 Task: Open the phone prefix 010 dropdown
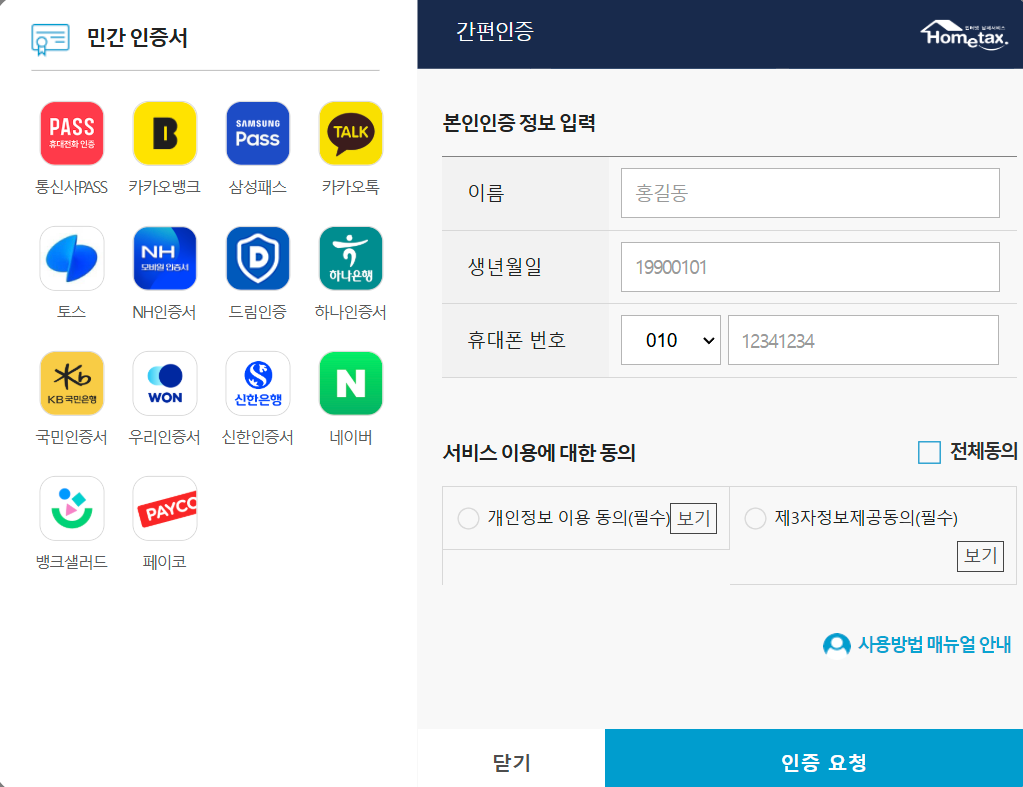[670, 339]
